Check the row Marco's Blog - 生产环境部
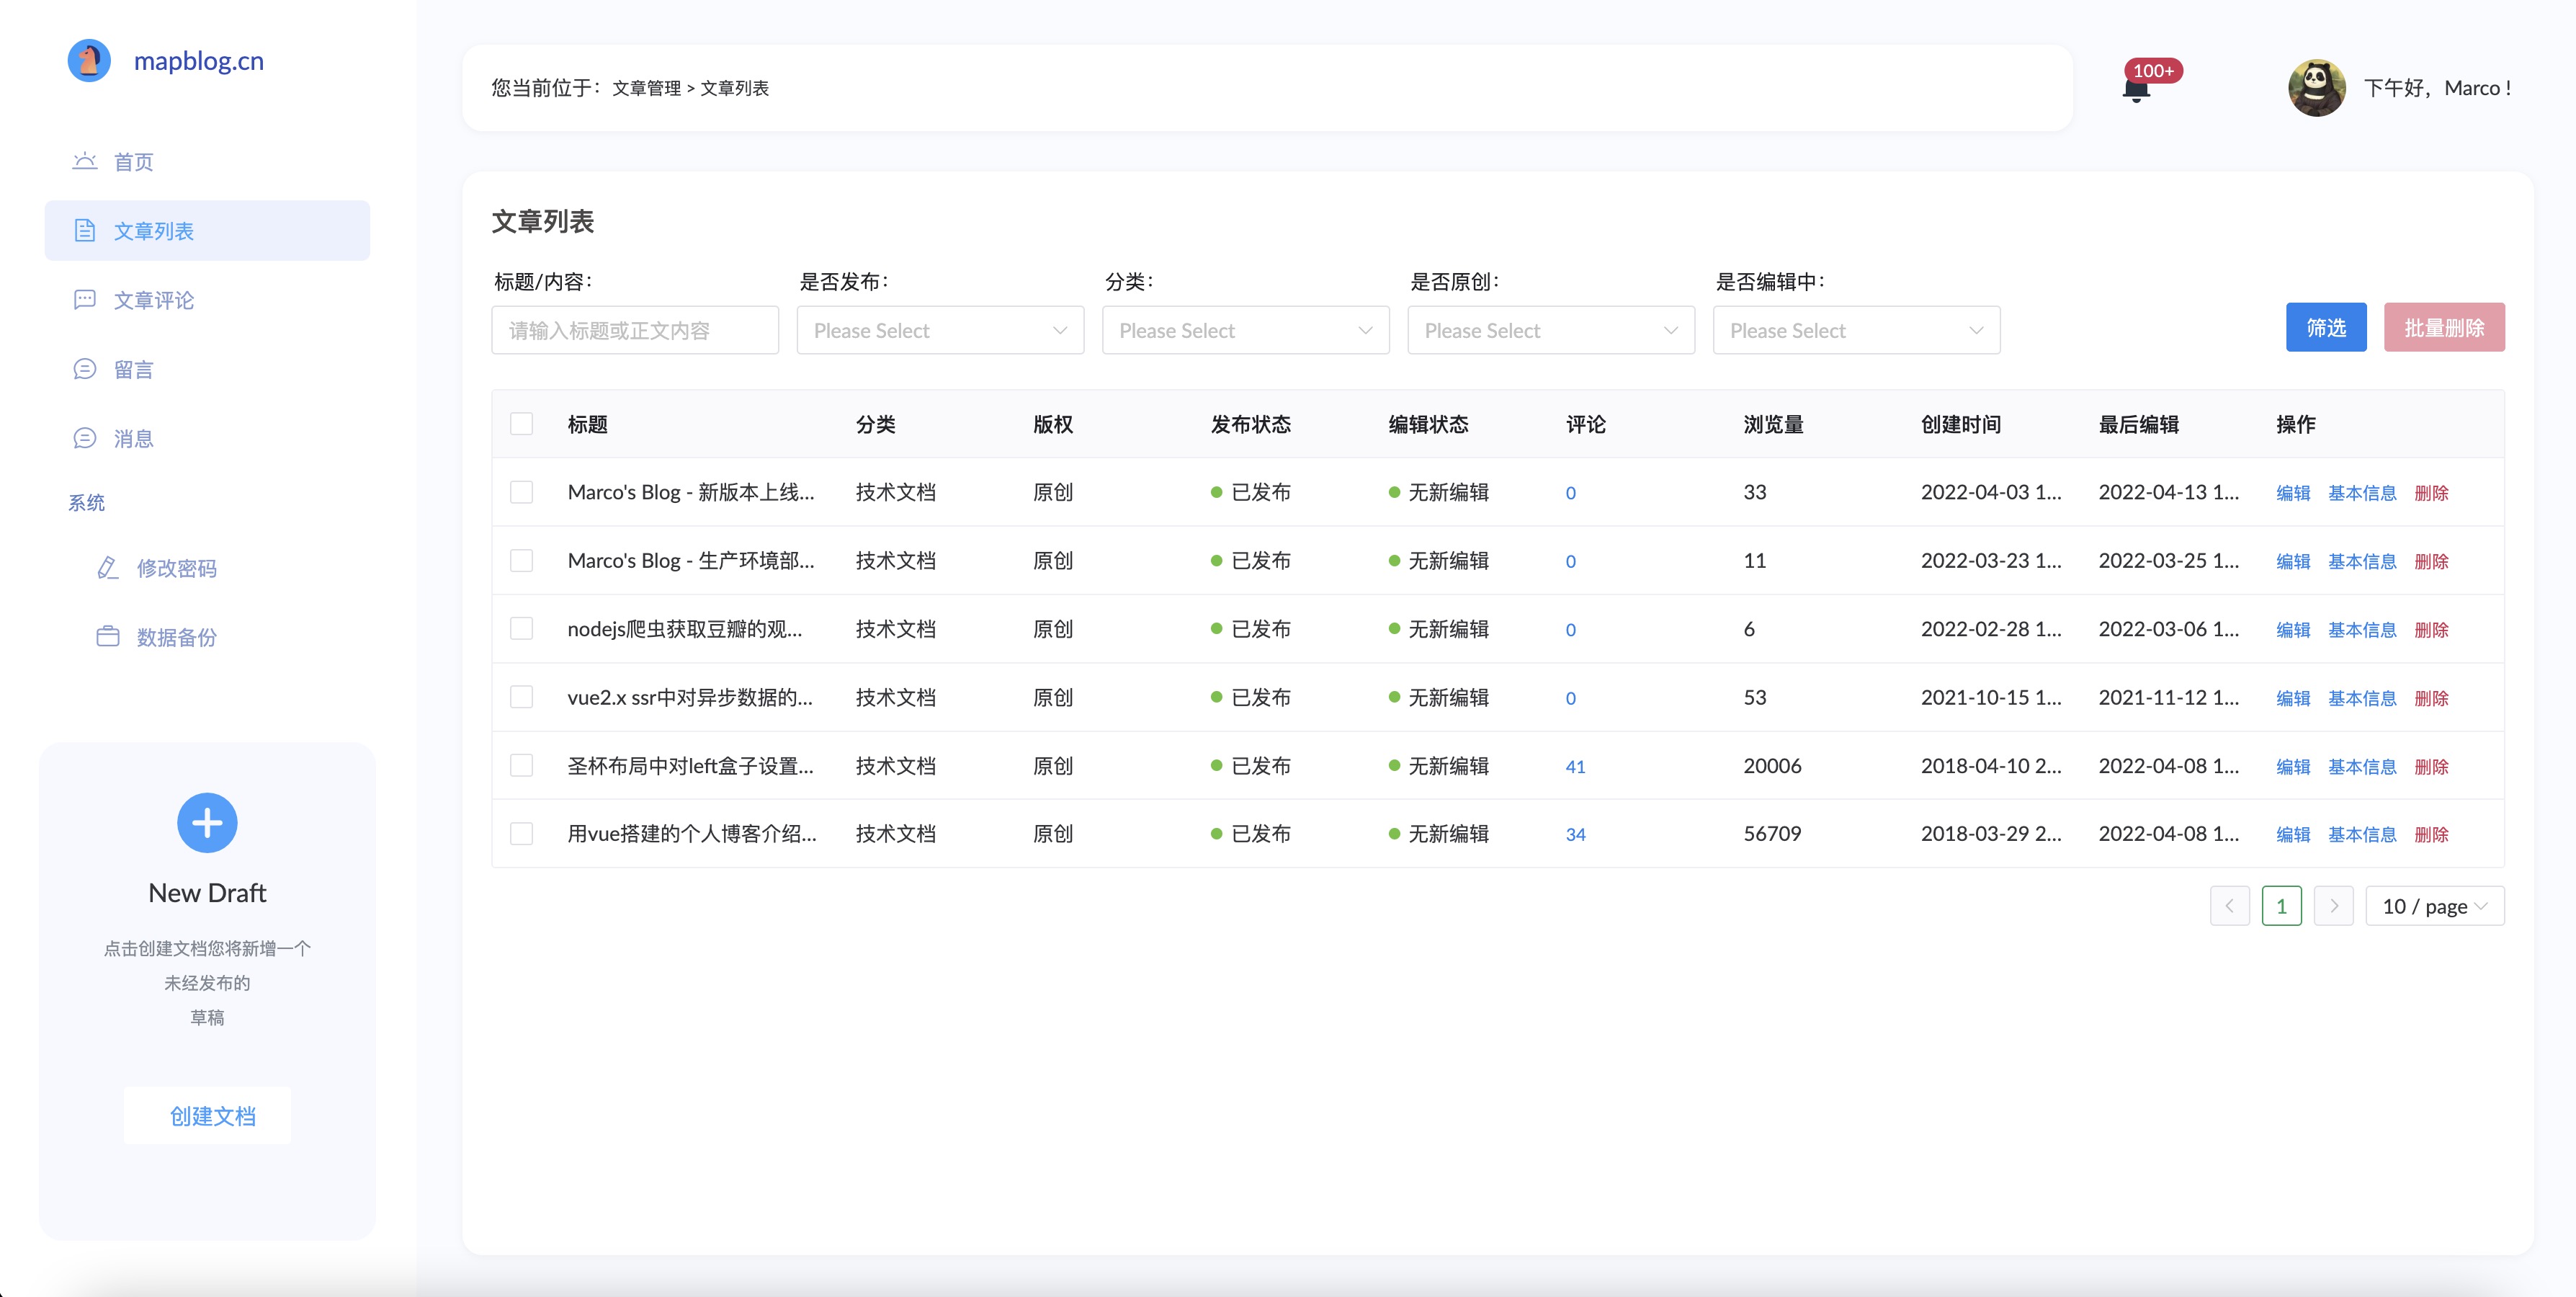Screen dimensions: 2576x1297 tap(521, 560)
